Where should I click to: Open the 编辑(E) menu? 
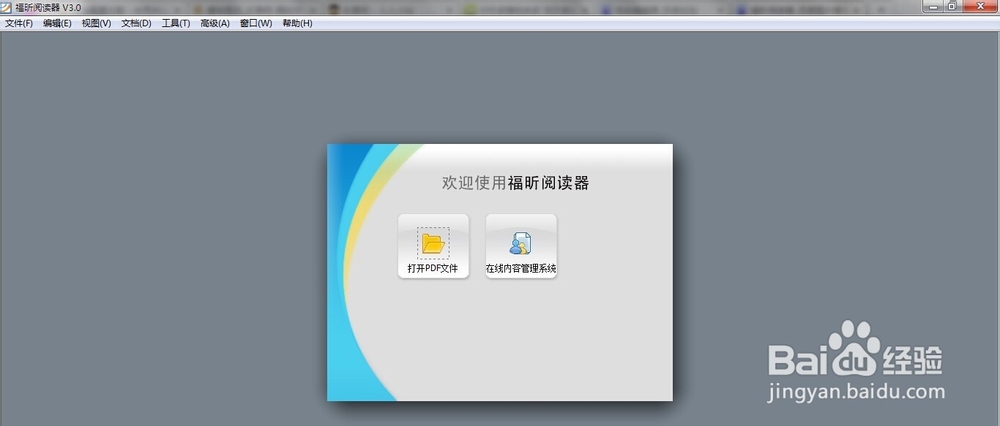(57, 24)
